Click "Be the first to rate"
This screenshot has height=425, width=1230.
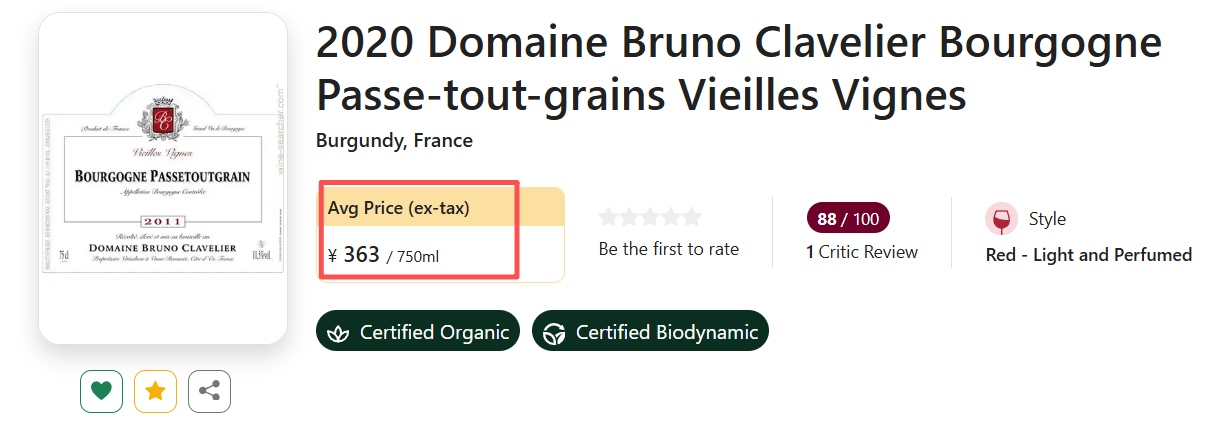coord(668,249)
